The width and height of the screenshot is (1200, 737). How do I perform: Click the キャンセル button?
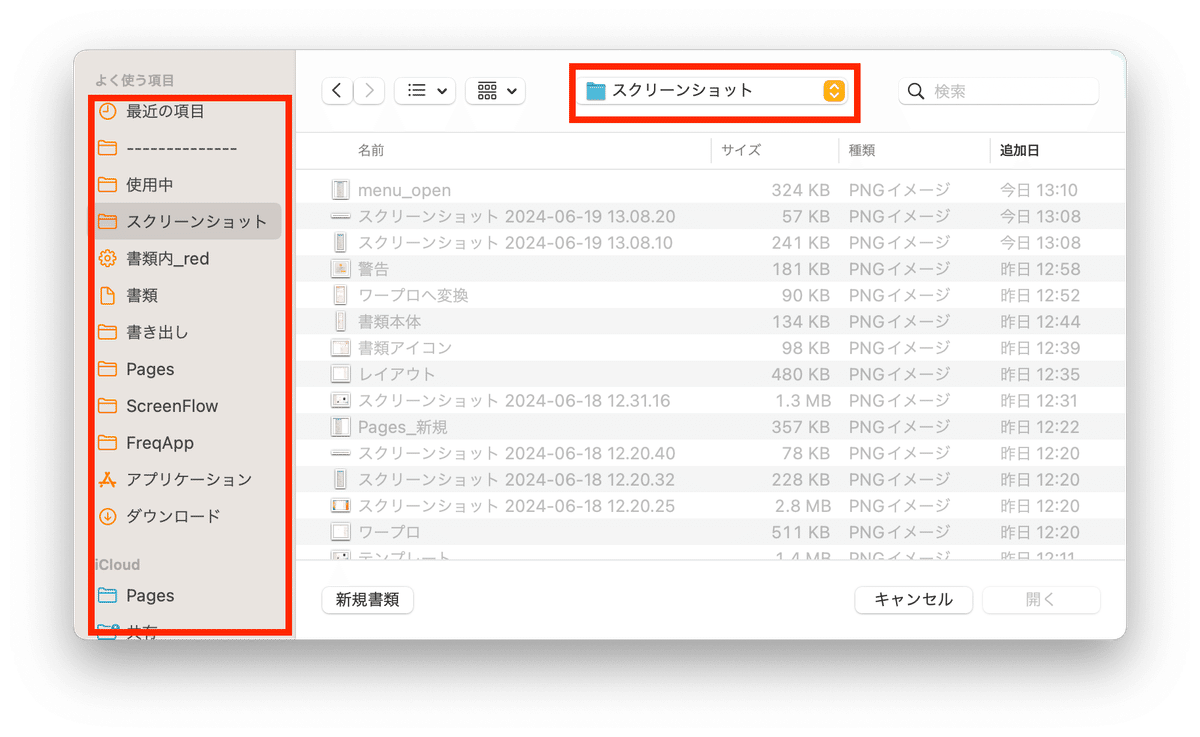[x=914, y=600]
